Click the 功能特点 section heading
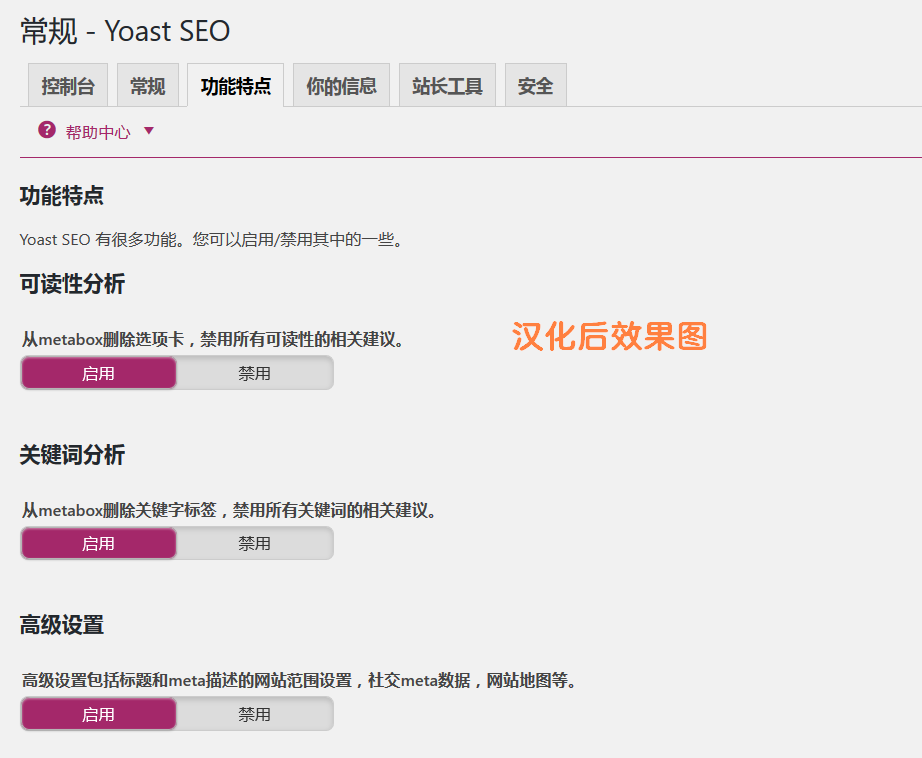Image resolution: width=922 pixels, height=758 pixels. pyautogui.click(x=62, y=196)
